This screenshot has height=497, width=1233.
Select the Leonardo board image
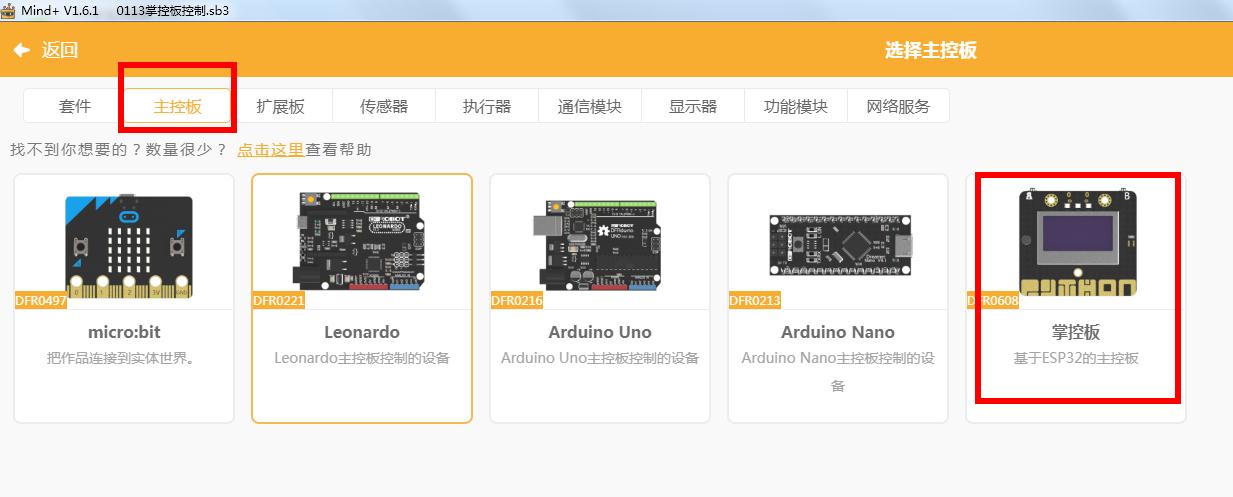(361, 240)
